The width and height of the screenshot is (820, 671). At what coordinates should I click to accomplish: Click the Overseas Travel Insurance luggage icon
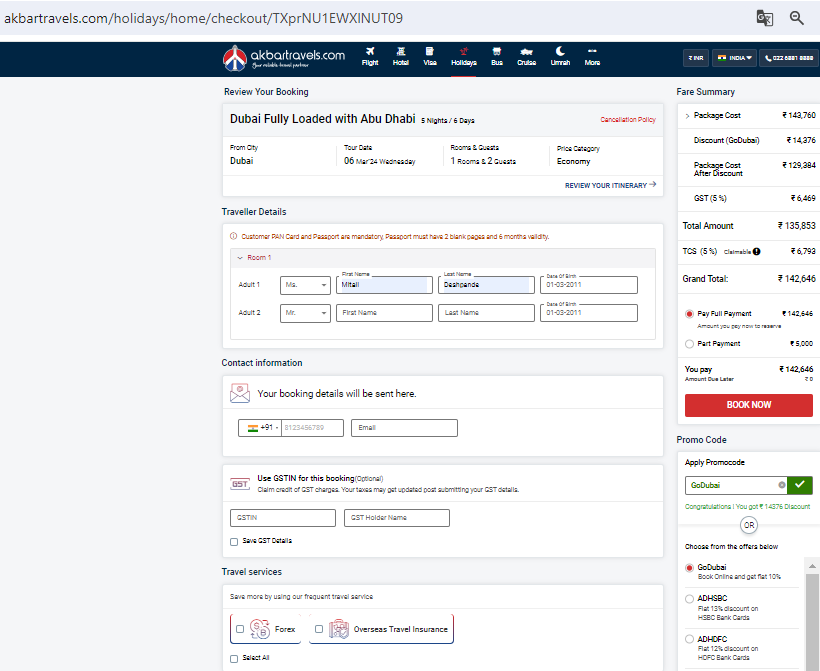click(338, 629)
